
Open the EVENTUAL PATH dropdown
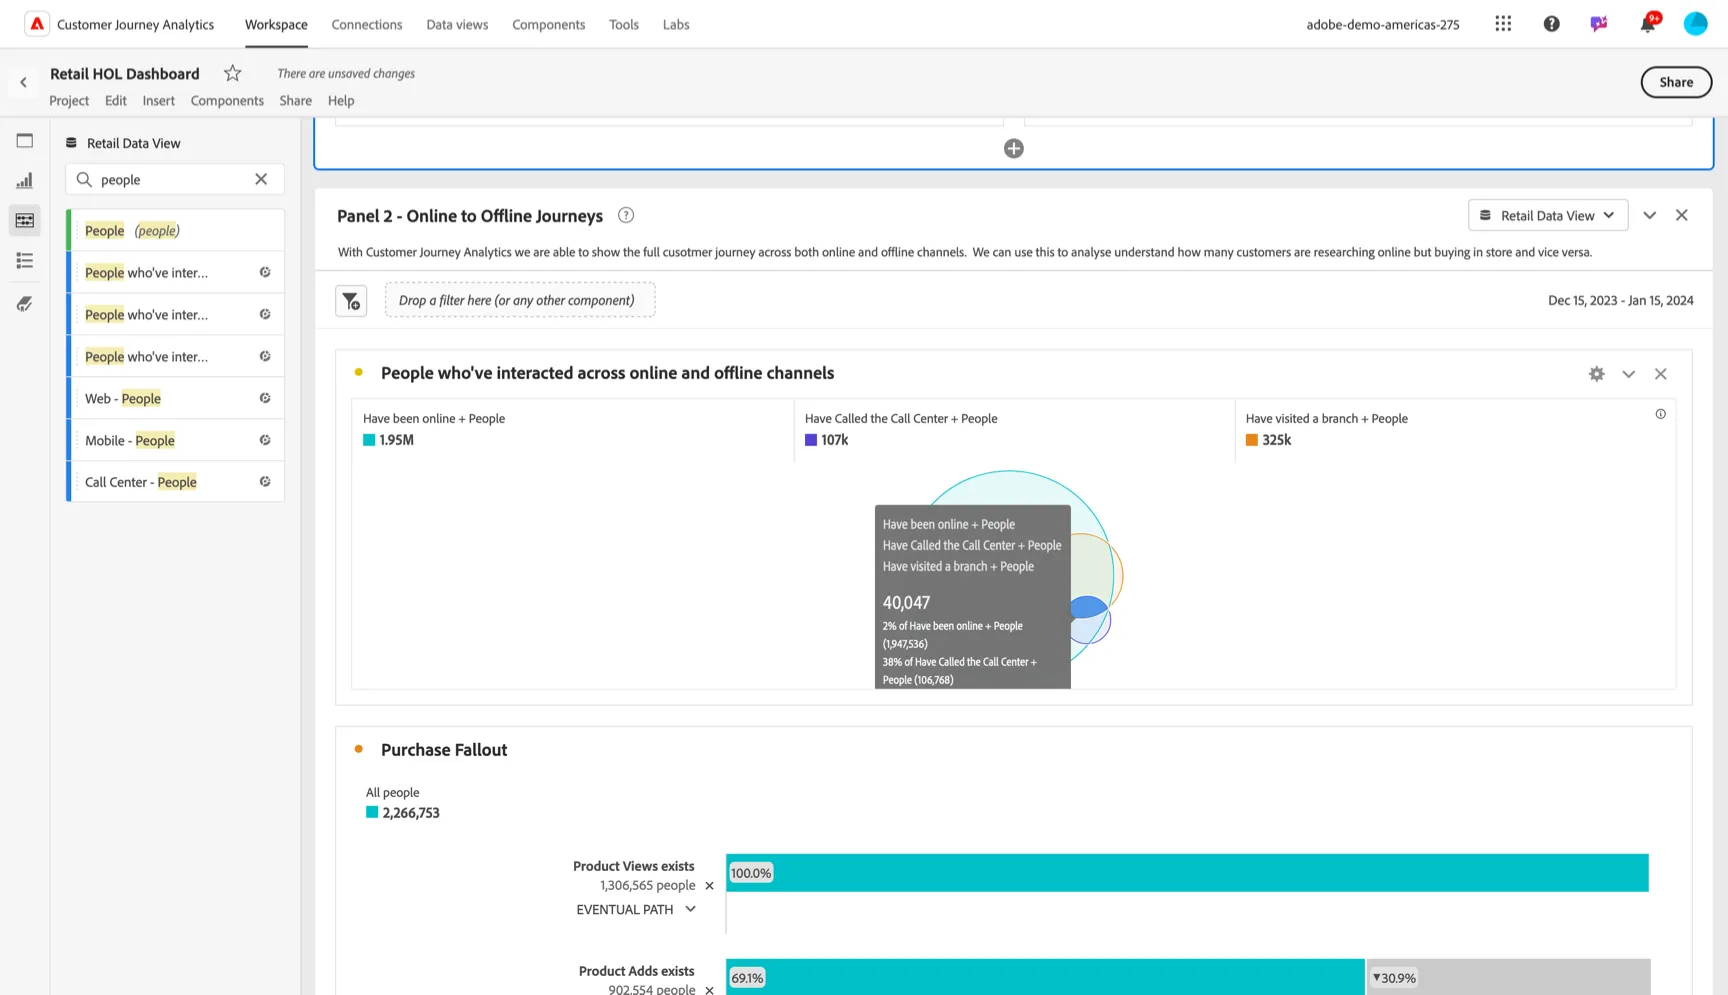636,909
